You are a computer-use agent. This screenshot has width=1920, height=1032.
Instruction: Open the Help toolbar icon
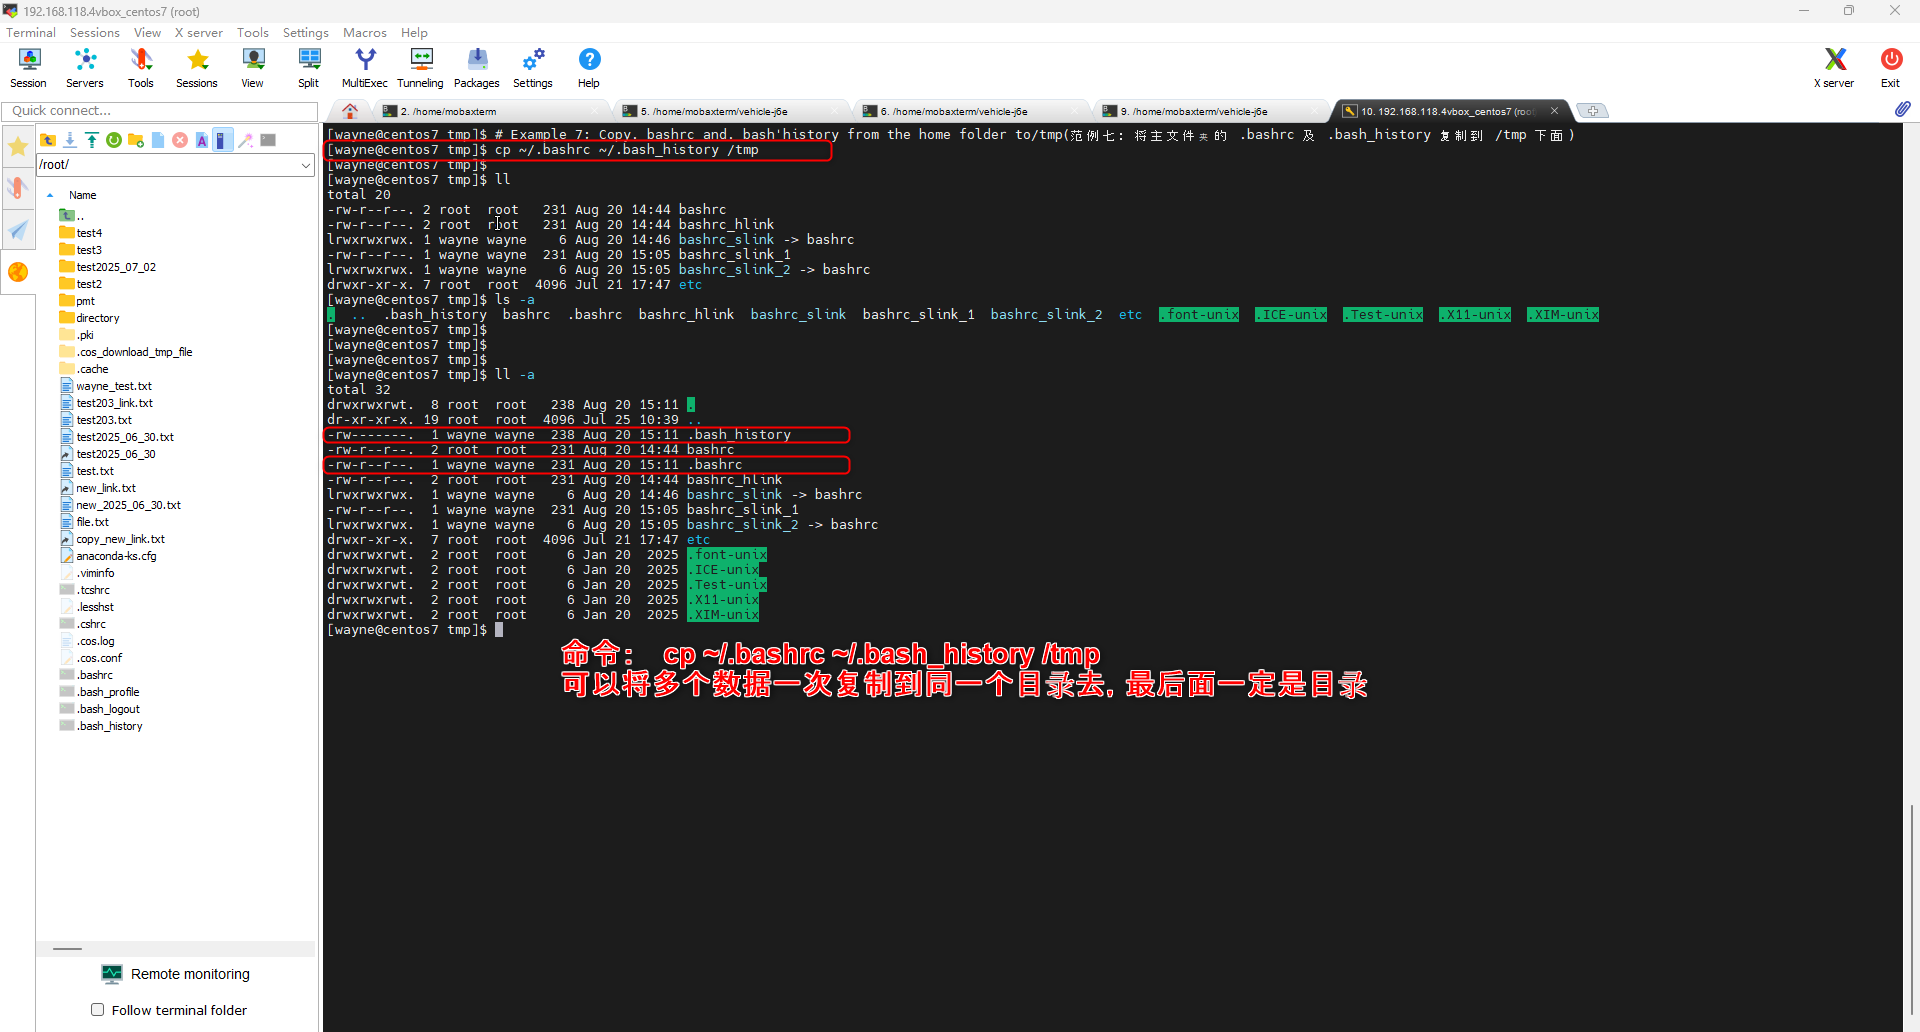589,68
